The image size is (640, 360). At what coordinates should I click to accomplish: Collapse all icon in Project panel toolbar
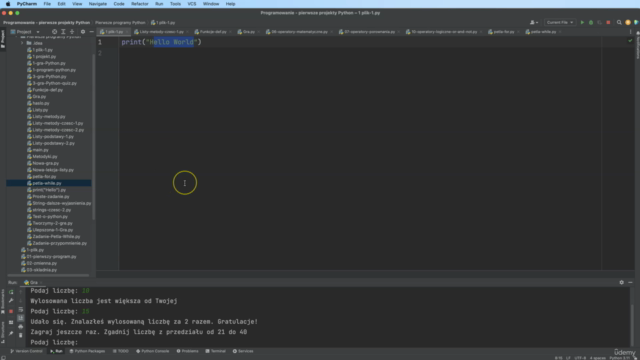[x=72, y=31]
